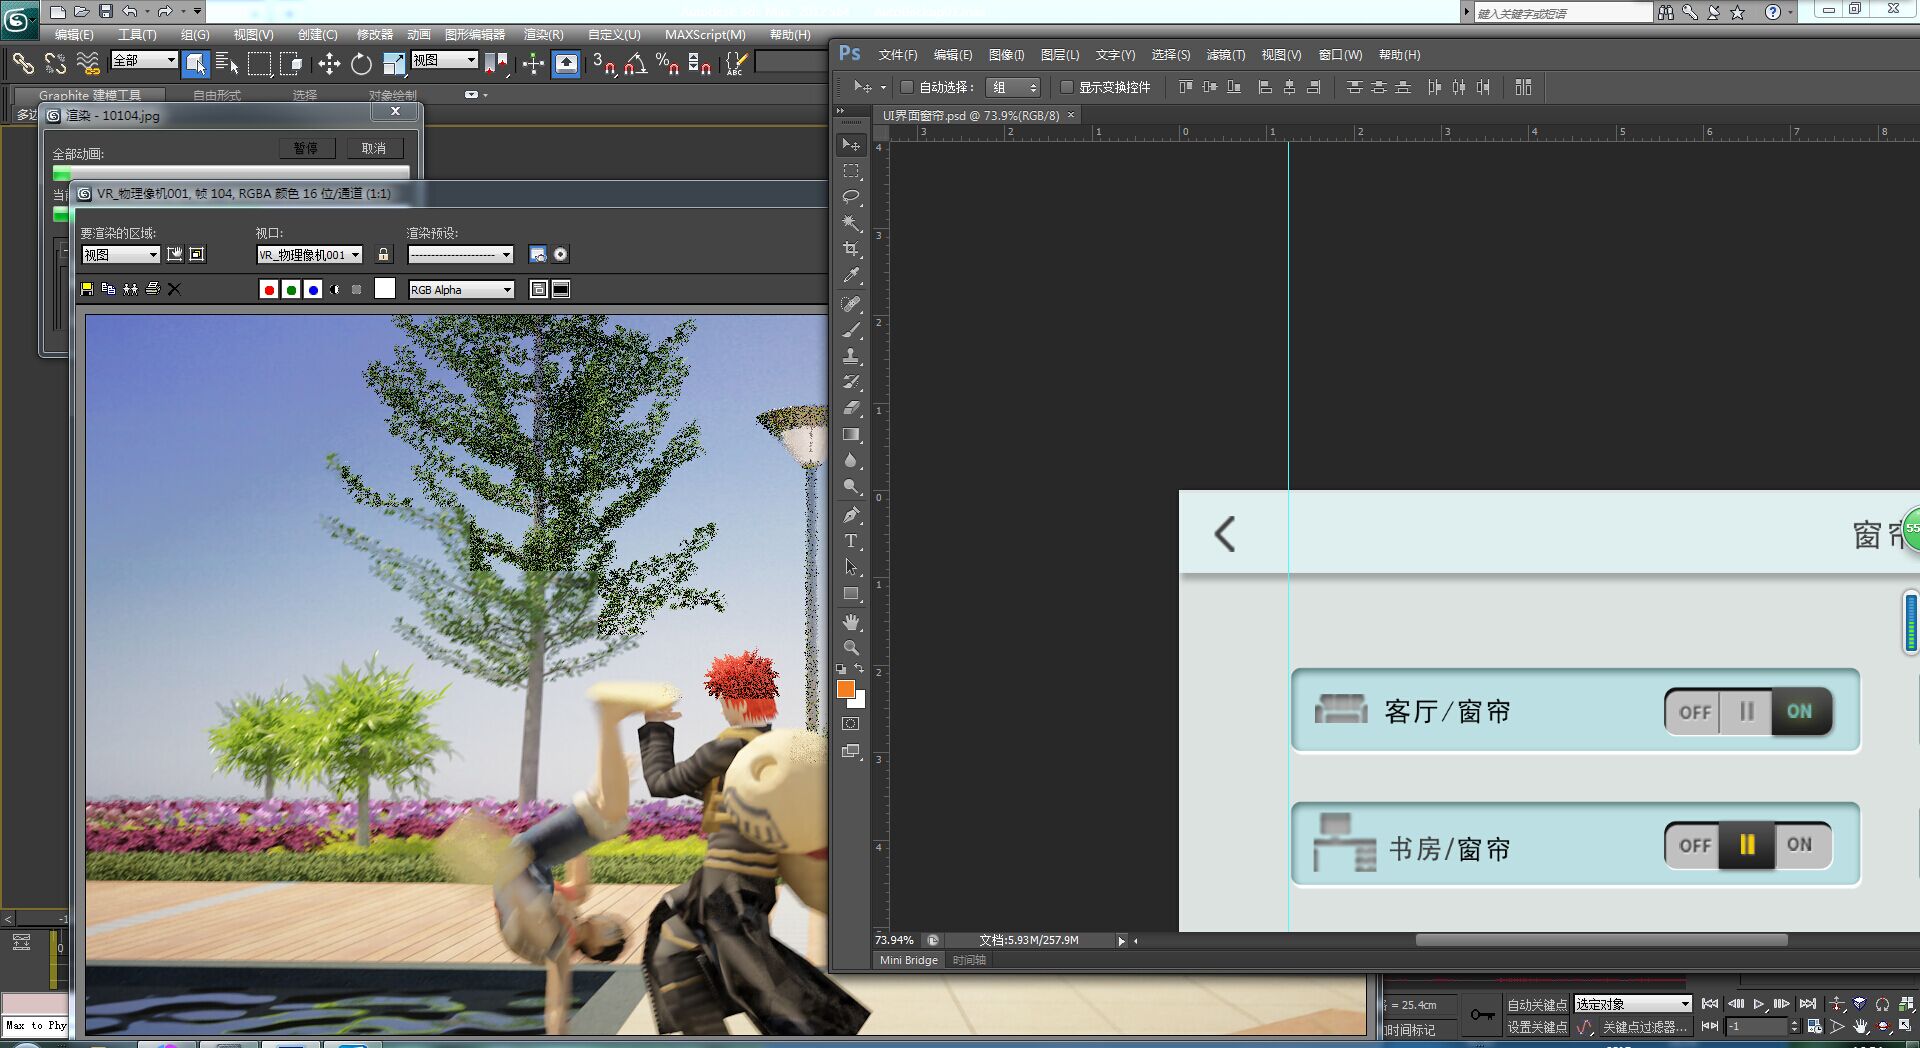The width and height of the screenshot is (1920, 1048).
Task: Open Photoshop 滤镜(T) menu
Action: tap(1225, 55)
